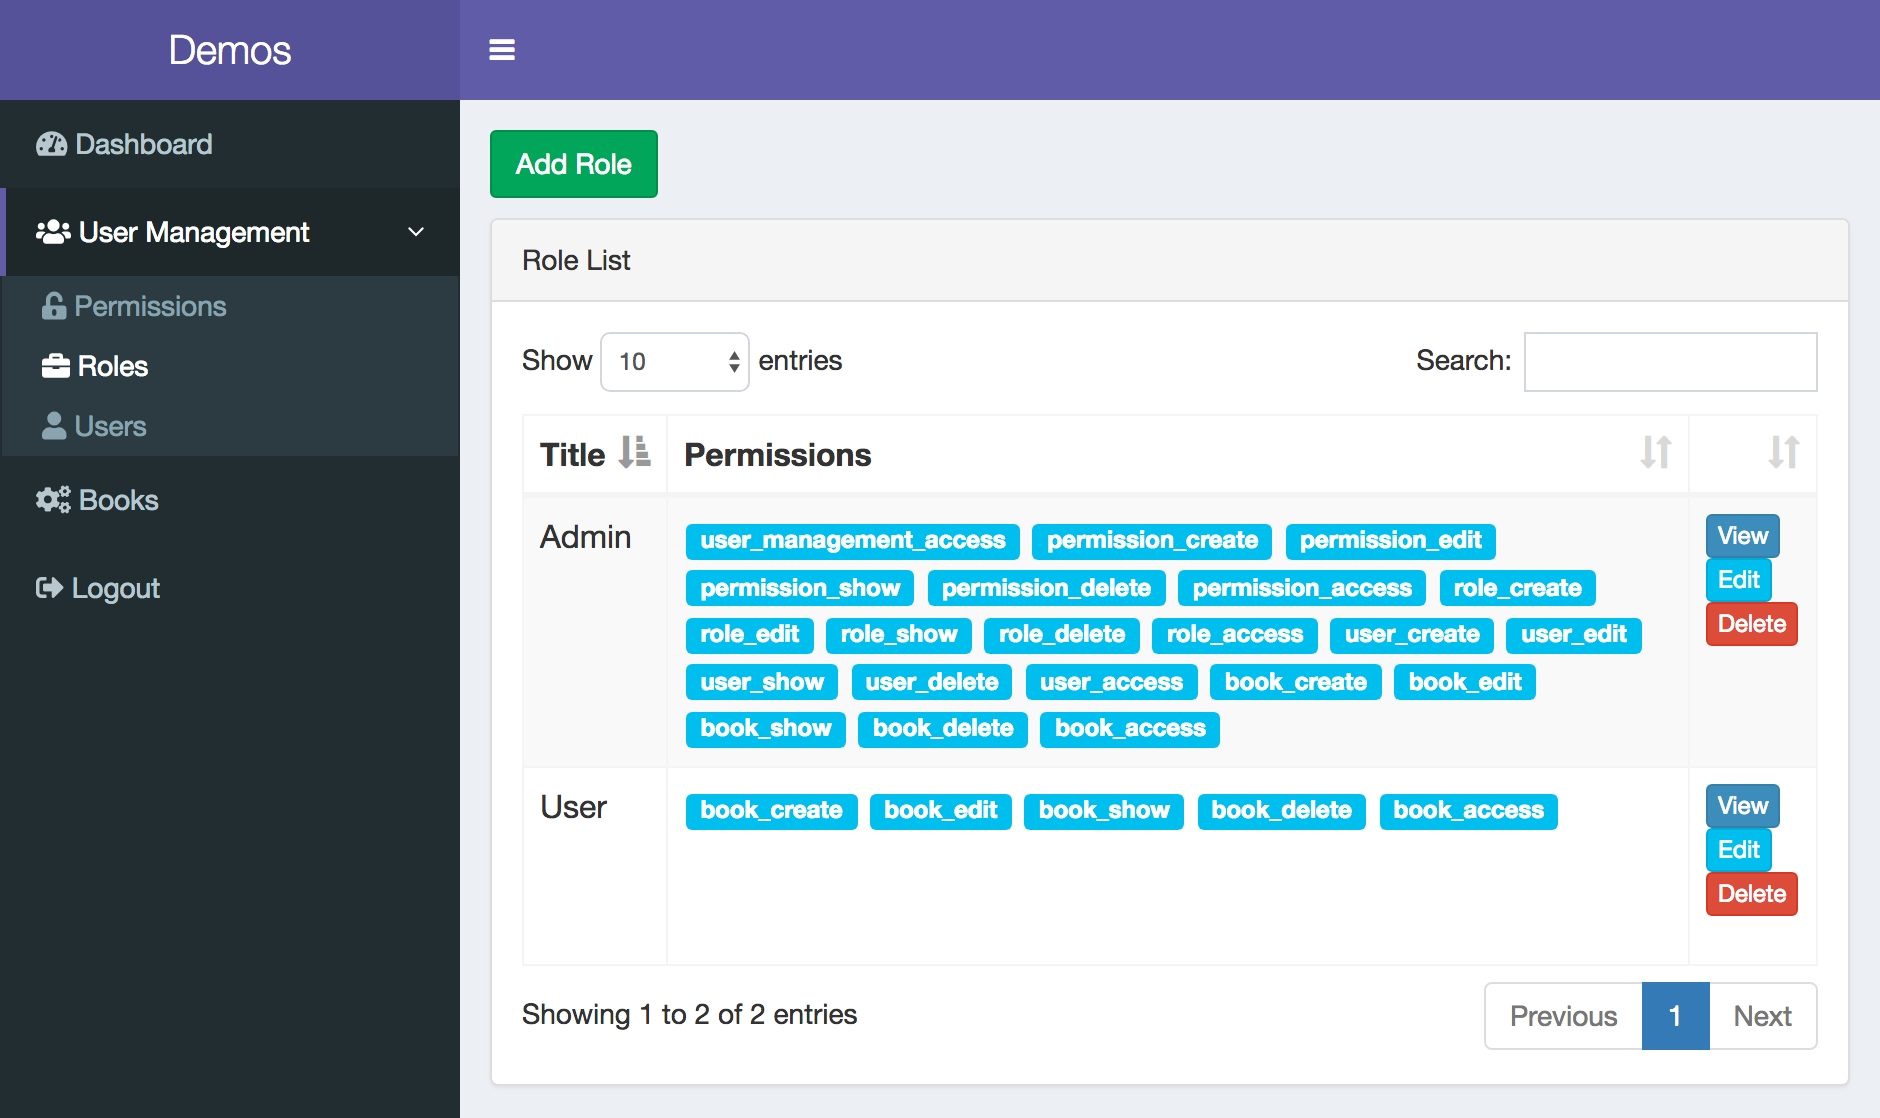Open the Demos brand link

tap(229, 50)
